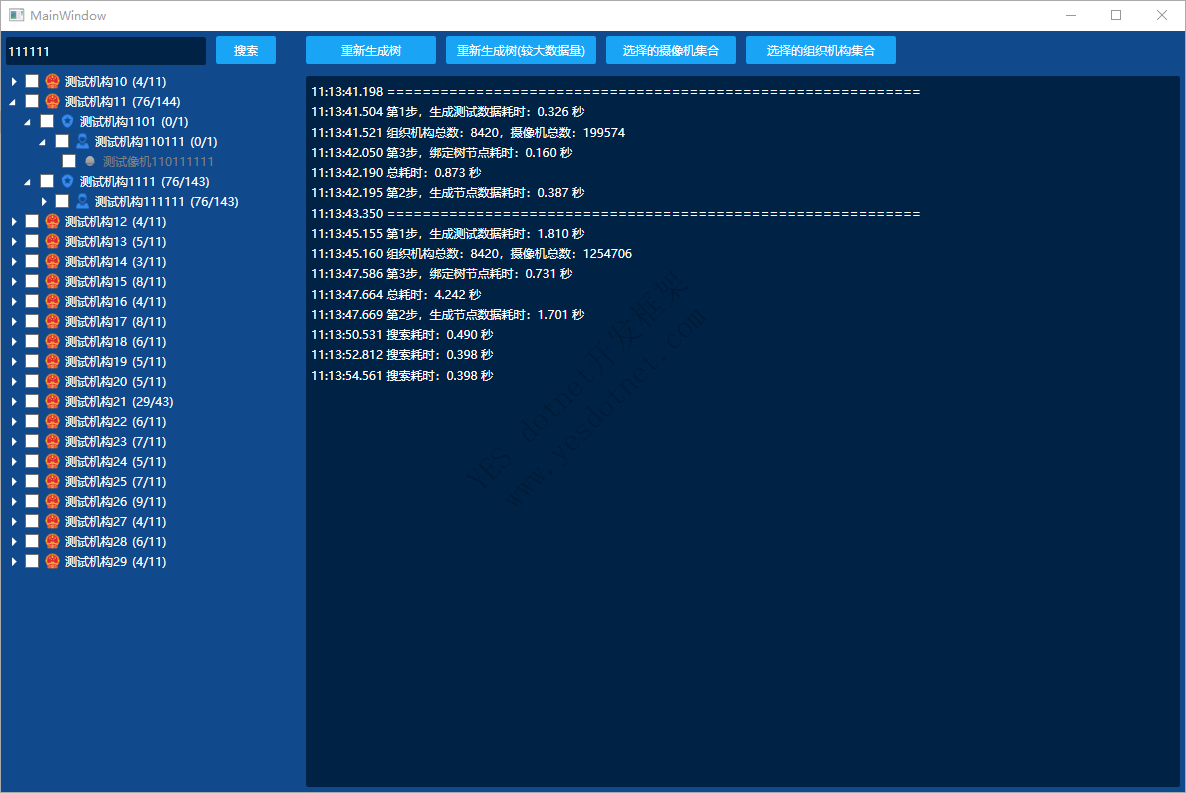Check the checkbox for 测试机构11
Screen dimensions: 1186x793
coord(32,101)
